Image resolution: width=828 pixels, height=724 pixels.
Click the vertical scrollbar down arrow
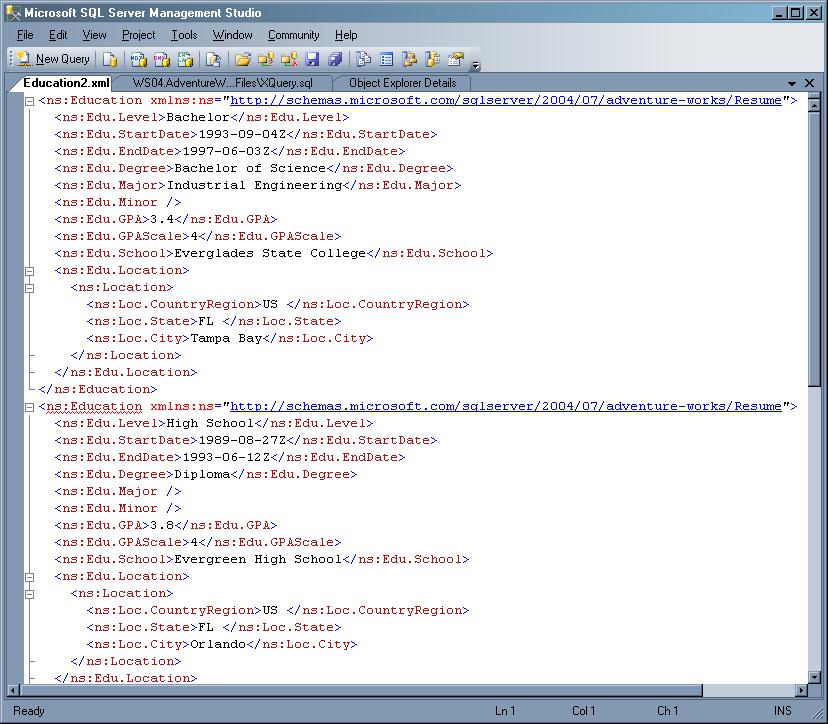click(x=814, y=676)
